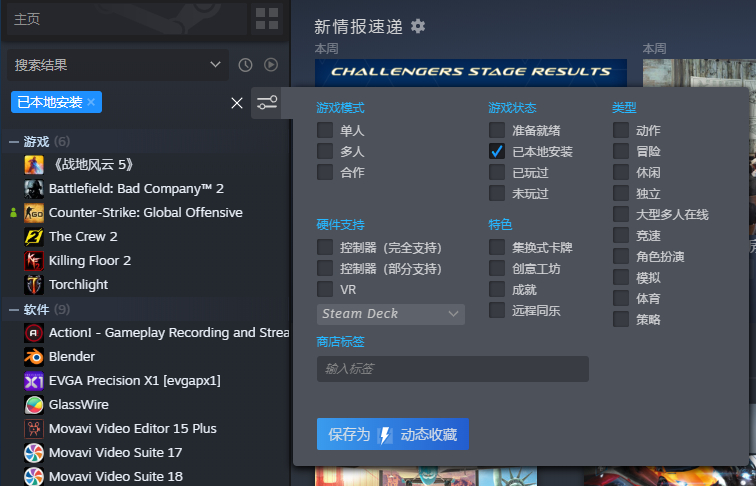
Task: Open the Steam Deck compatibility dropdown
Action: click(x=391, y=314)
